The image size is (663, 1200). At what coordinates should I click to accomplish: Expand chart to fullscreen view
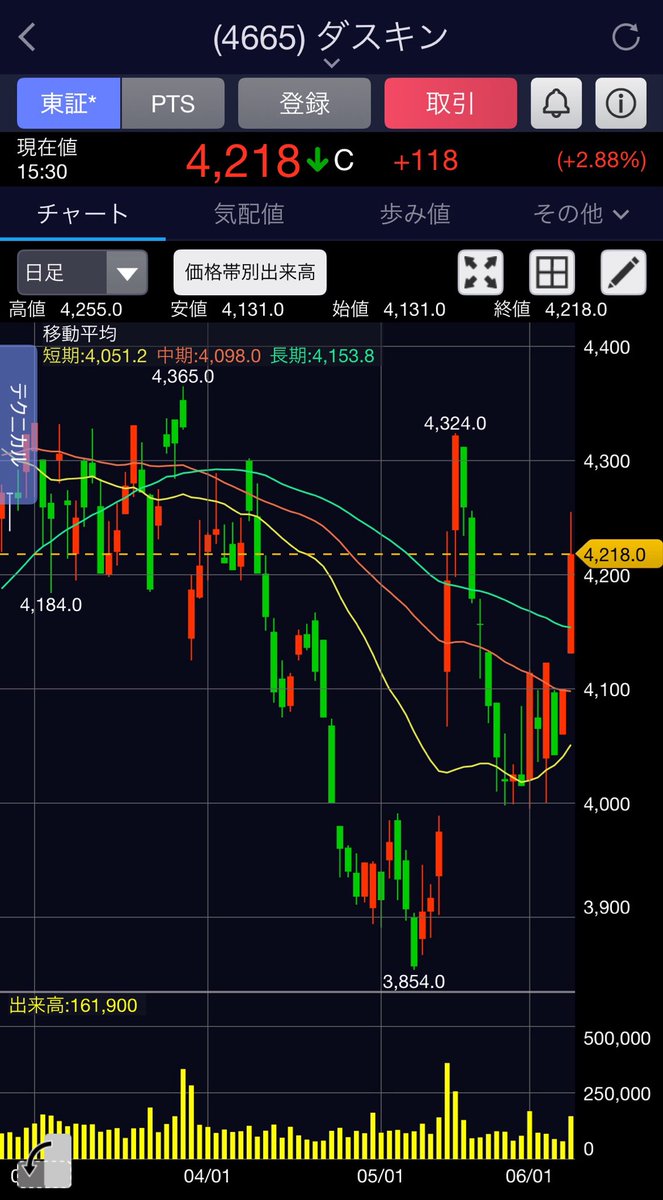tap(480, 272)
